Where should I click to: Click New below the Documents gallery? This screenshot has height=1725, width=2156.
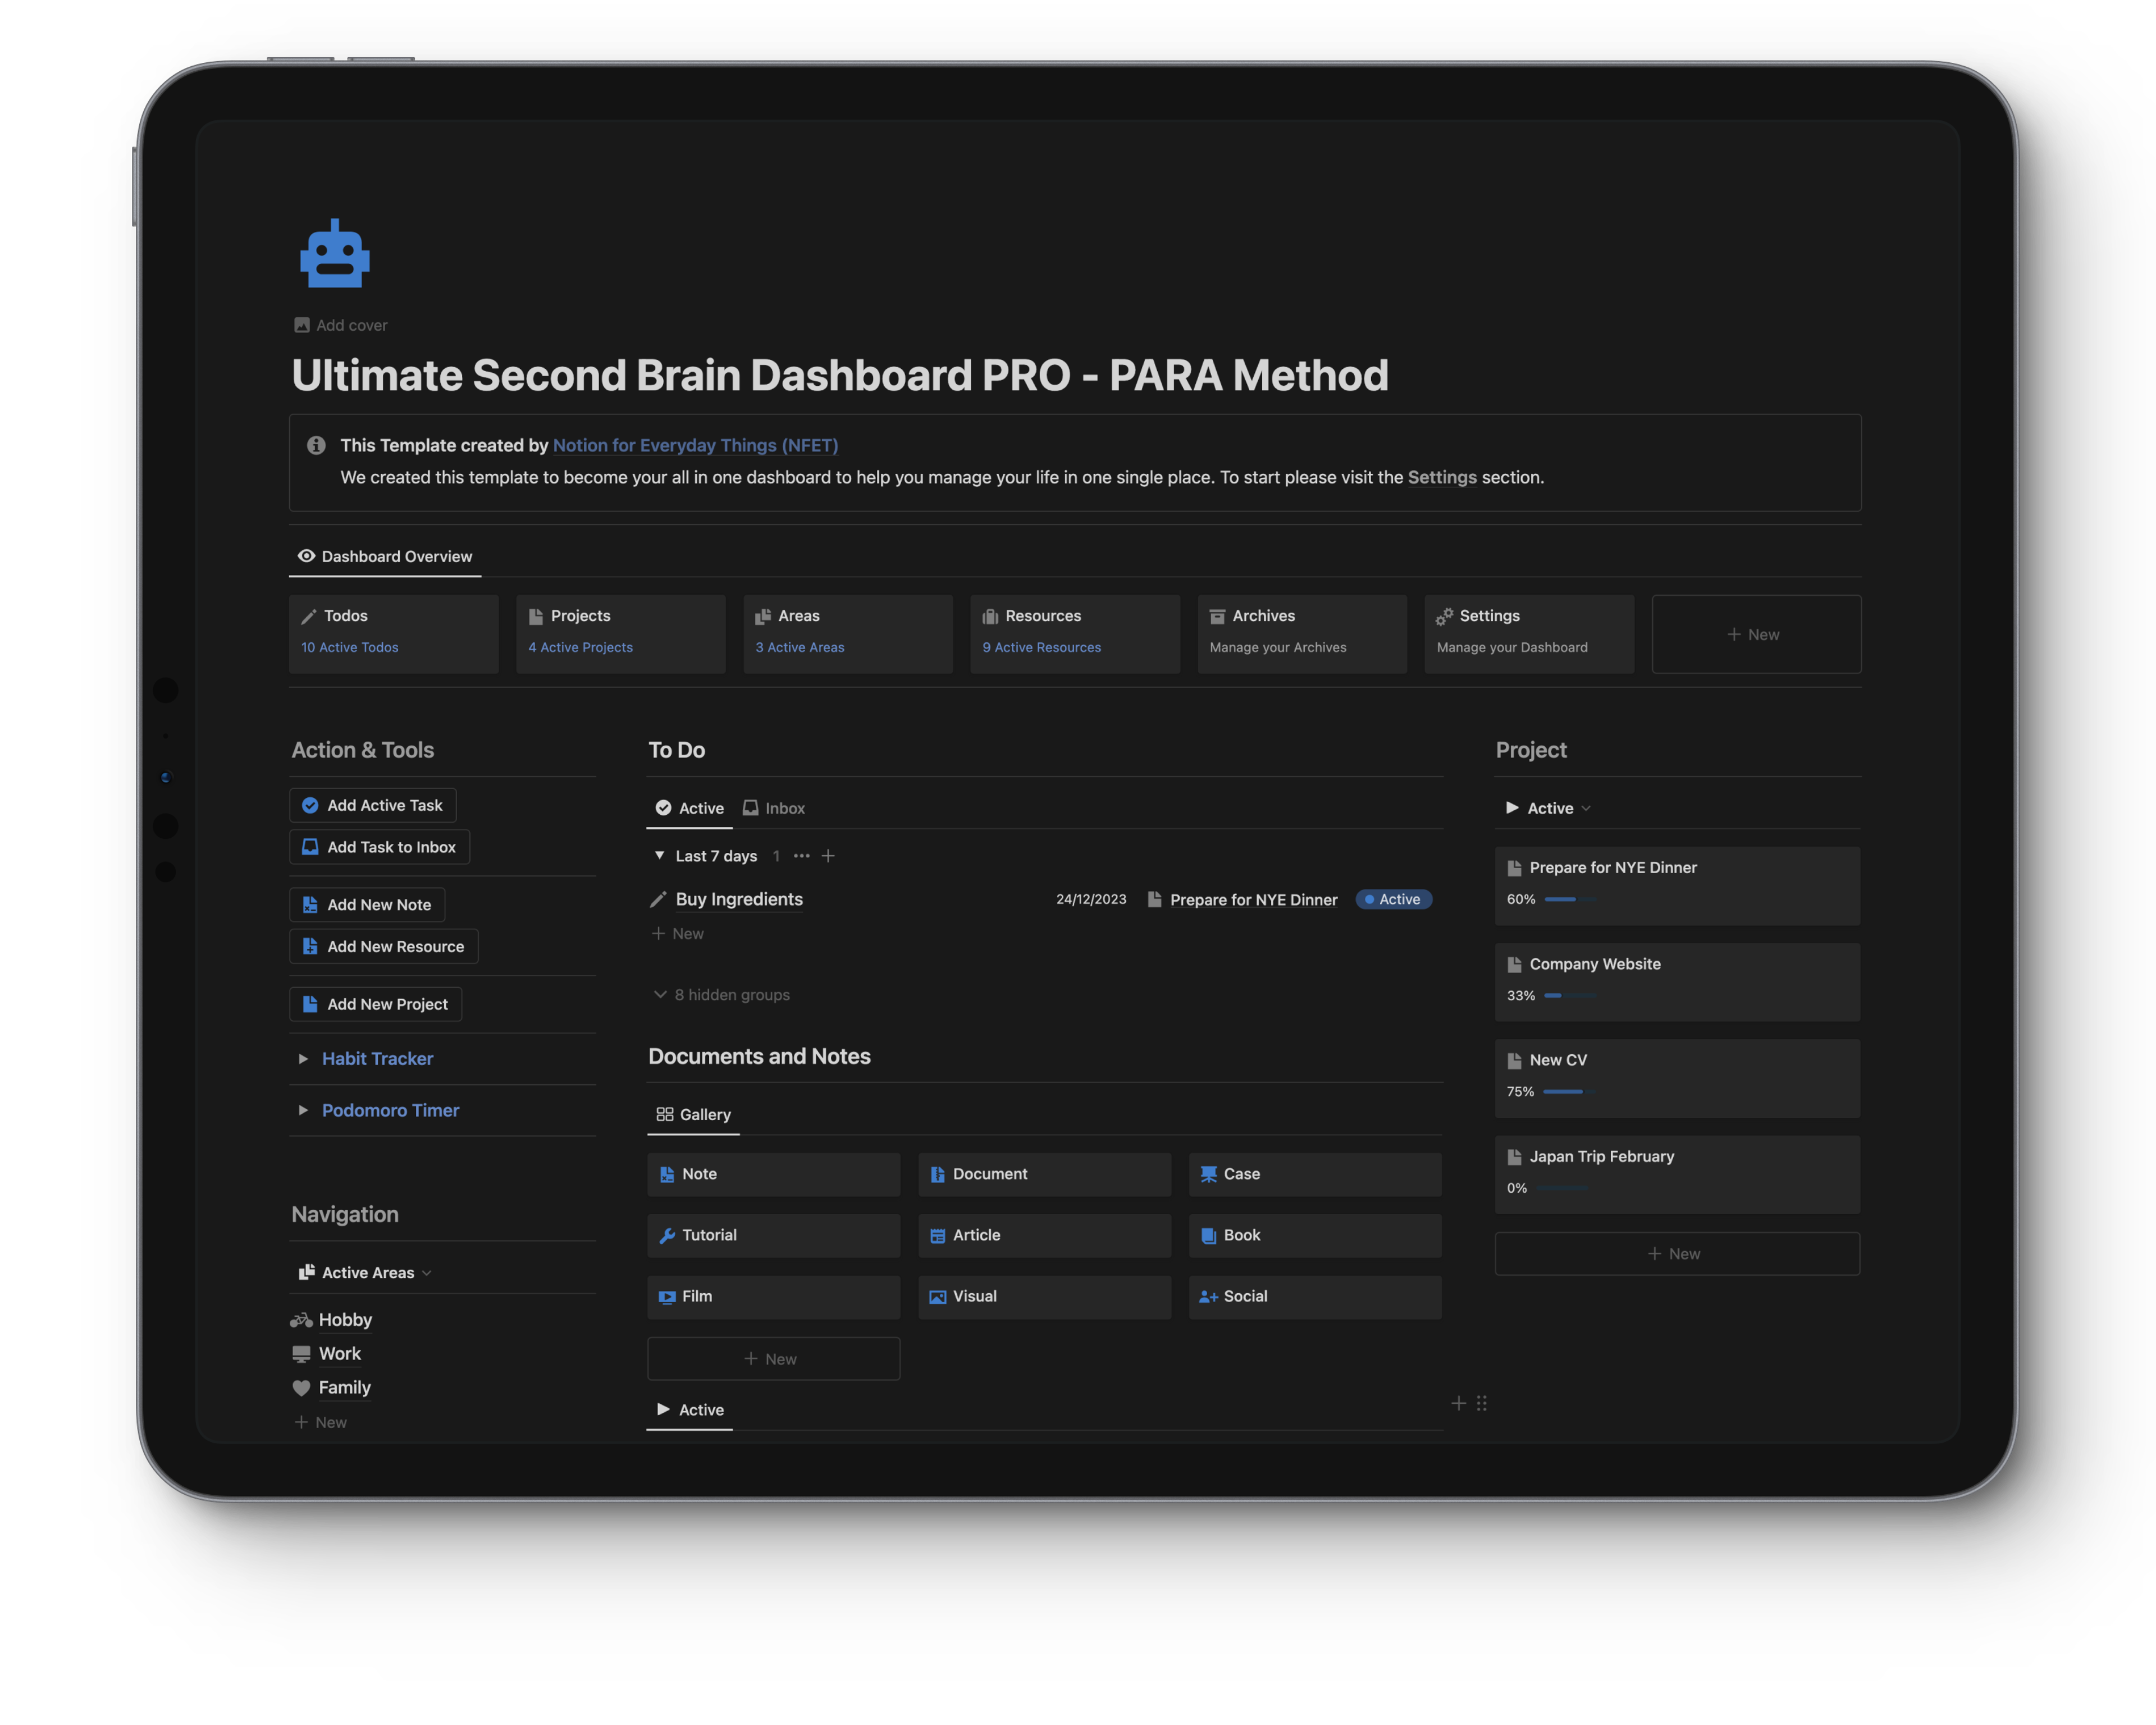pyautogui.click(x=773, y=1359)
